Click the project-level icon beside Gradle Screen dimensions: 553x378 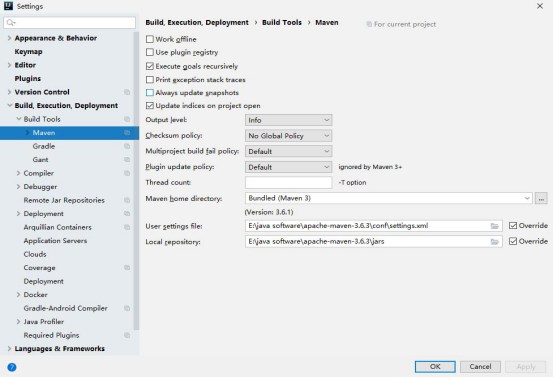pos(127,146)
